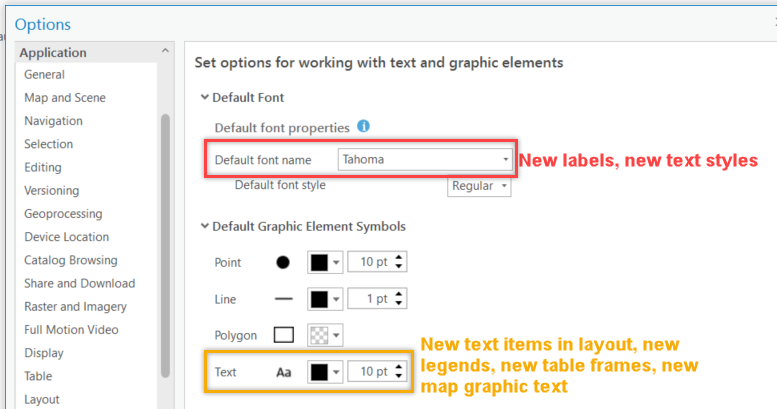Click the Line width input field
777x409 pixels.
[370, 299]
